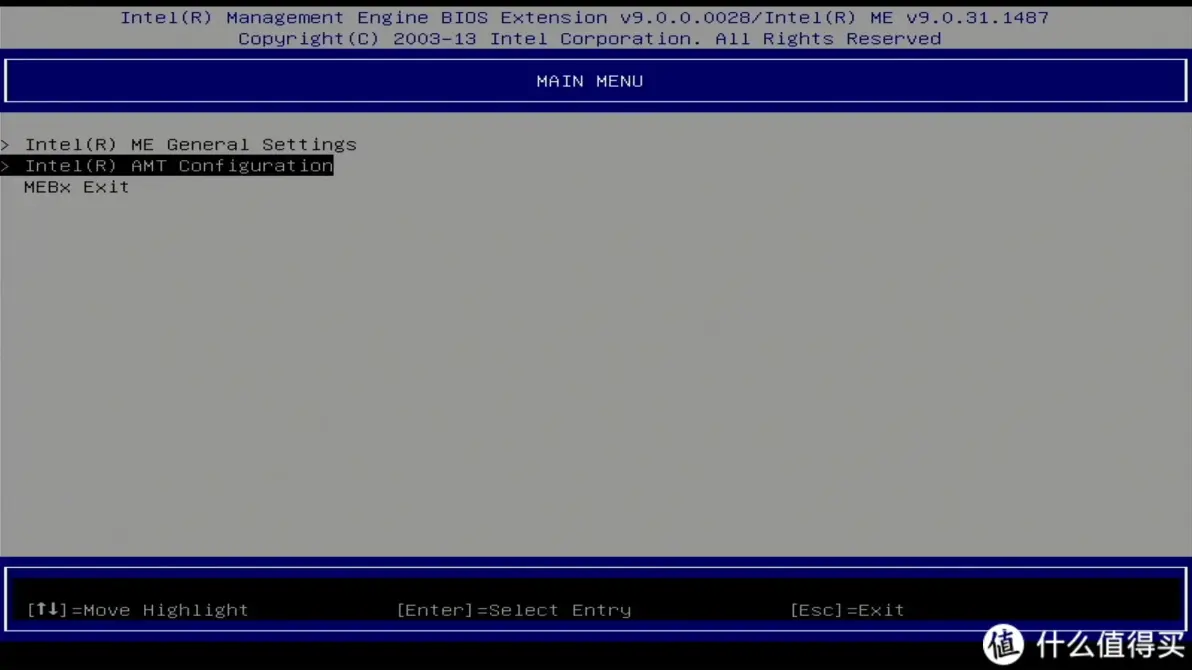Click the blue MAIN MENU title bar

pos(590,81)
